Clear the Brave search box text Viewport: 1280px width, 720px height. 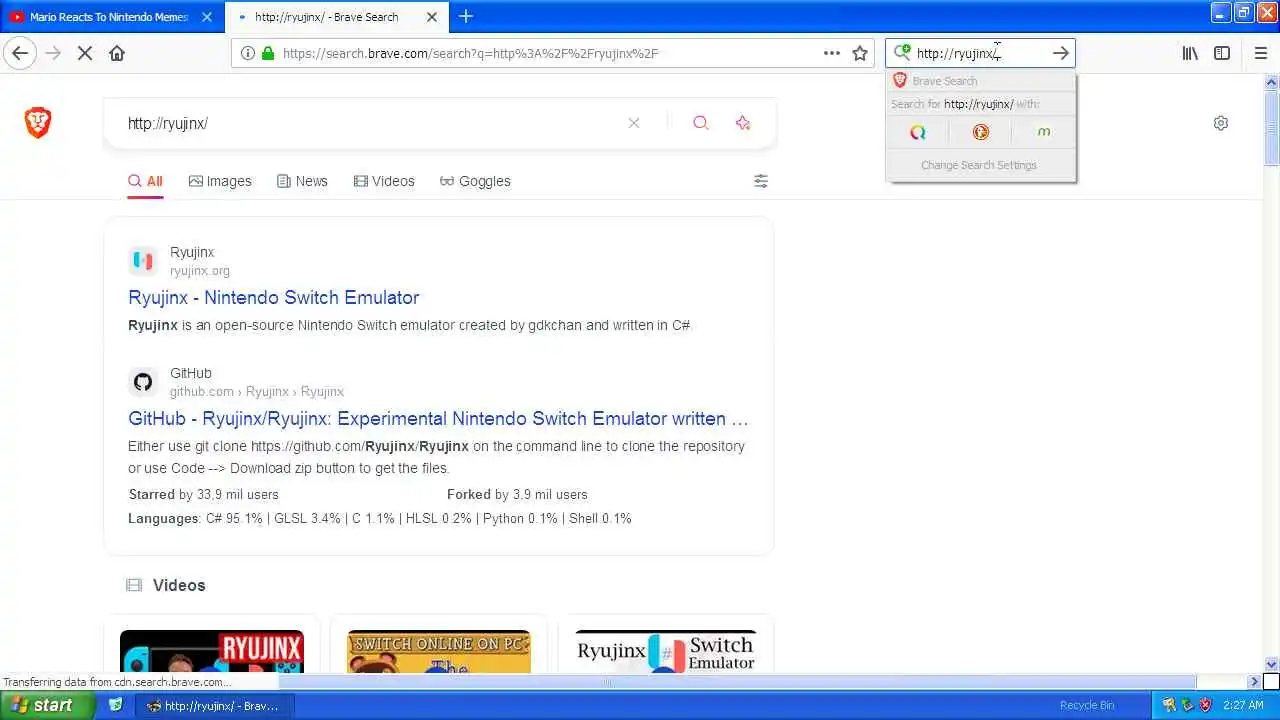(x=634, y=123)
